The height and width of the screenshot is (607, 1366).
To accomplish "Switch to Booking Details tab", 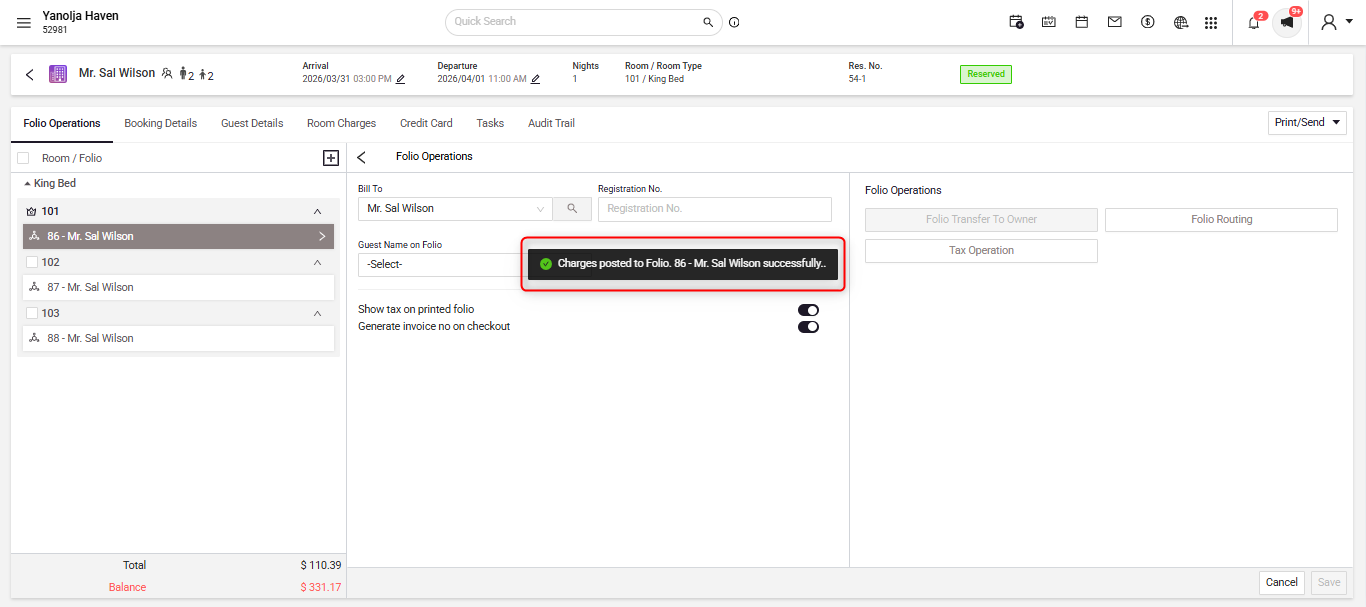I will pos(160,123).
